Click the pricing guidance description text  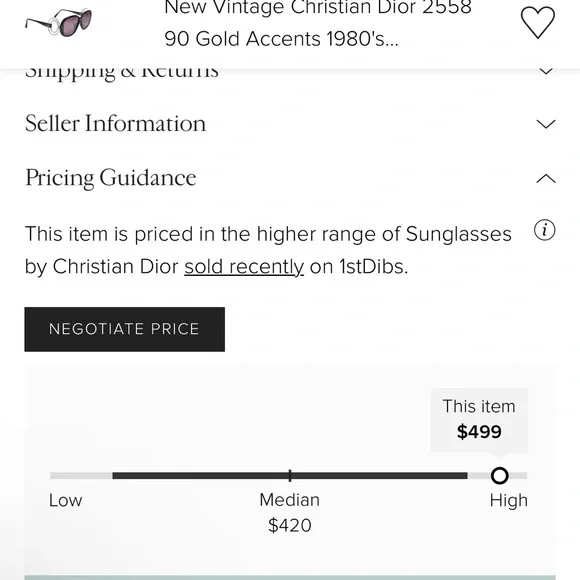tap(268, 250)
